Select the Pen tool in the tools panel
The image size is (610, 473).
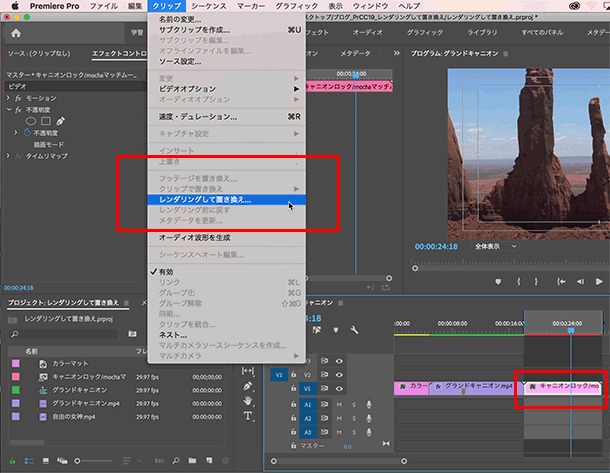(x=248, y=386)
